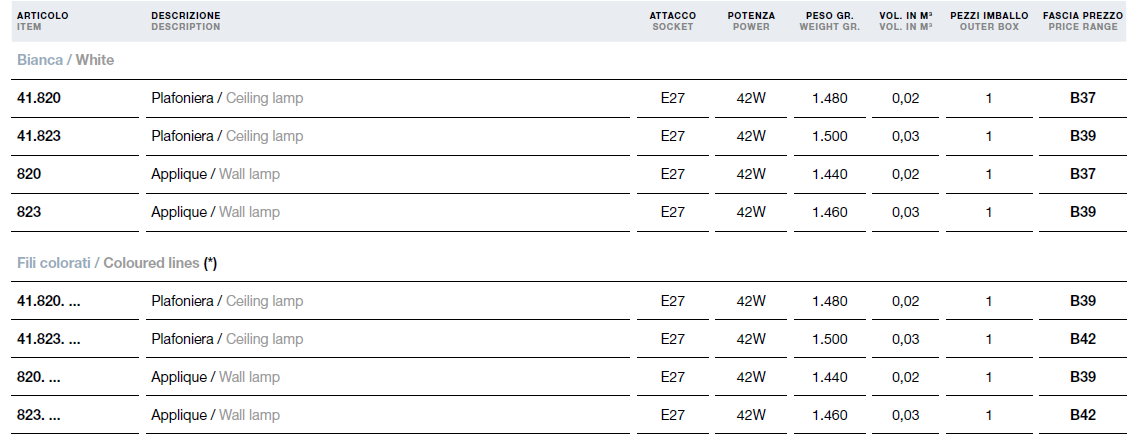Image resolution: width=1139 pixels, height=444 pixels.
Task: Click the ARTICOLO / ITEM column header
Action: click(42, 21)
